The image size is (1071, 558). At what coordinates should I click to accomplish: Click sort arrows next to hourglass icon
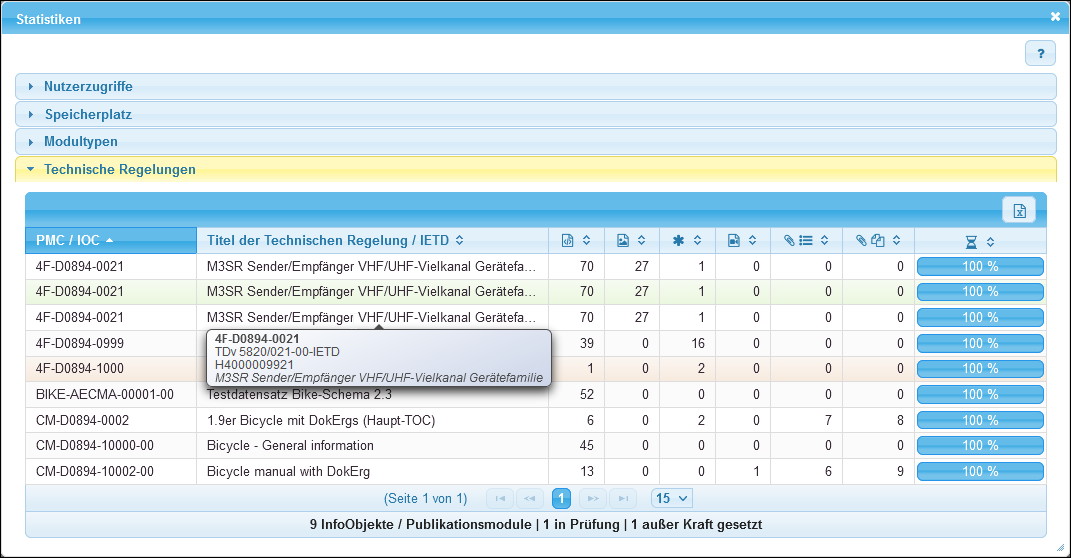990,242
